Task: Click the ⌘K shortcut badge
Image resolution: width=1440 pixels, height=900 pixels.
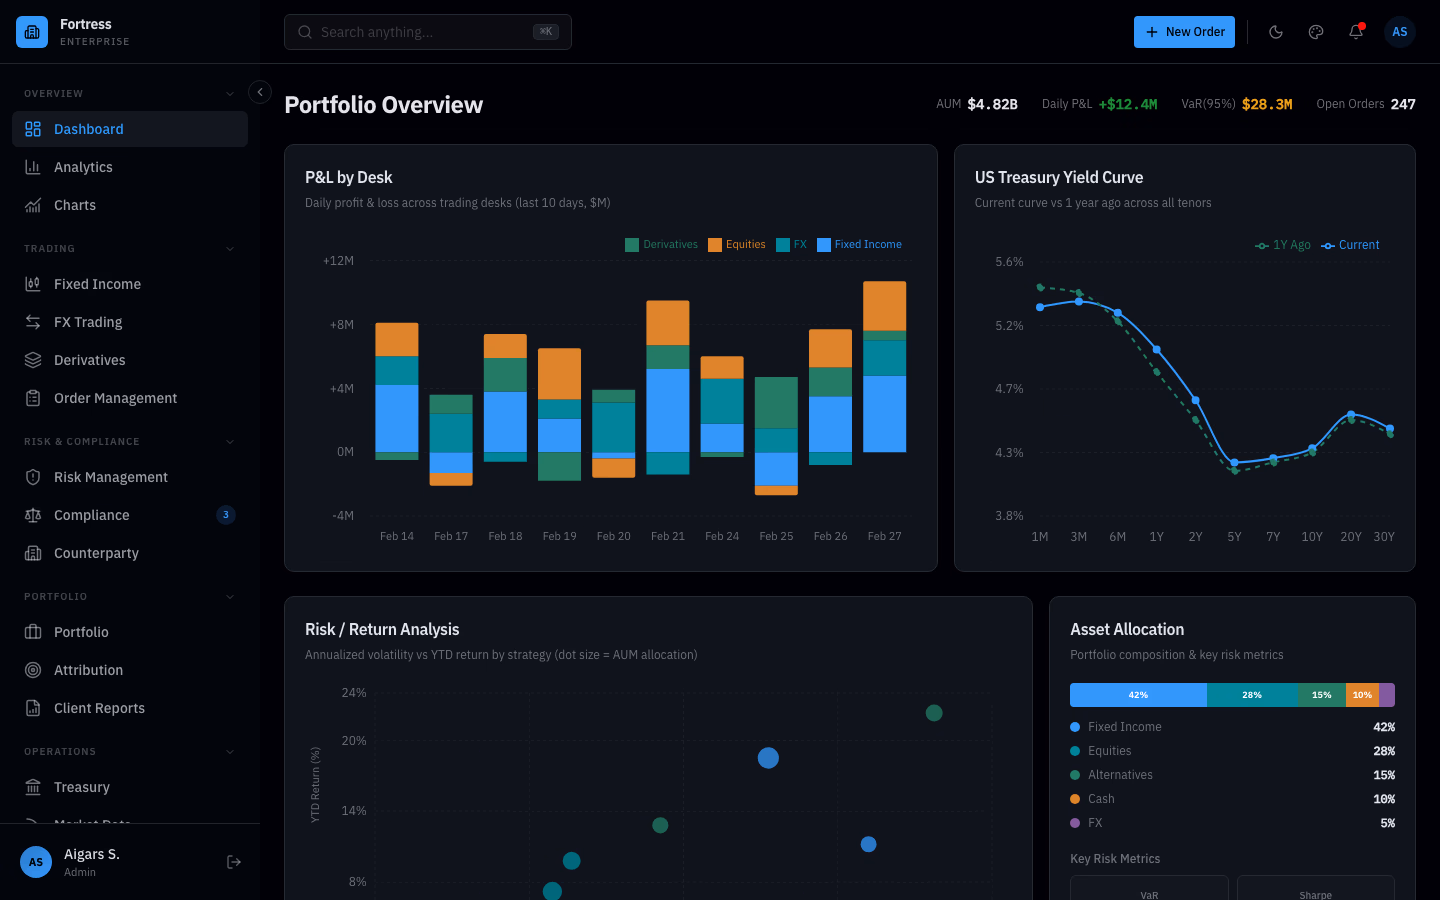Action: (546, 32)
